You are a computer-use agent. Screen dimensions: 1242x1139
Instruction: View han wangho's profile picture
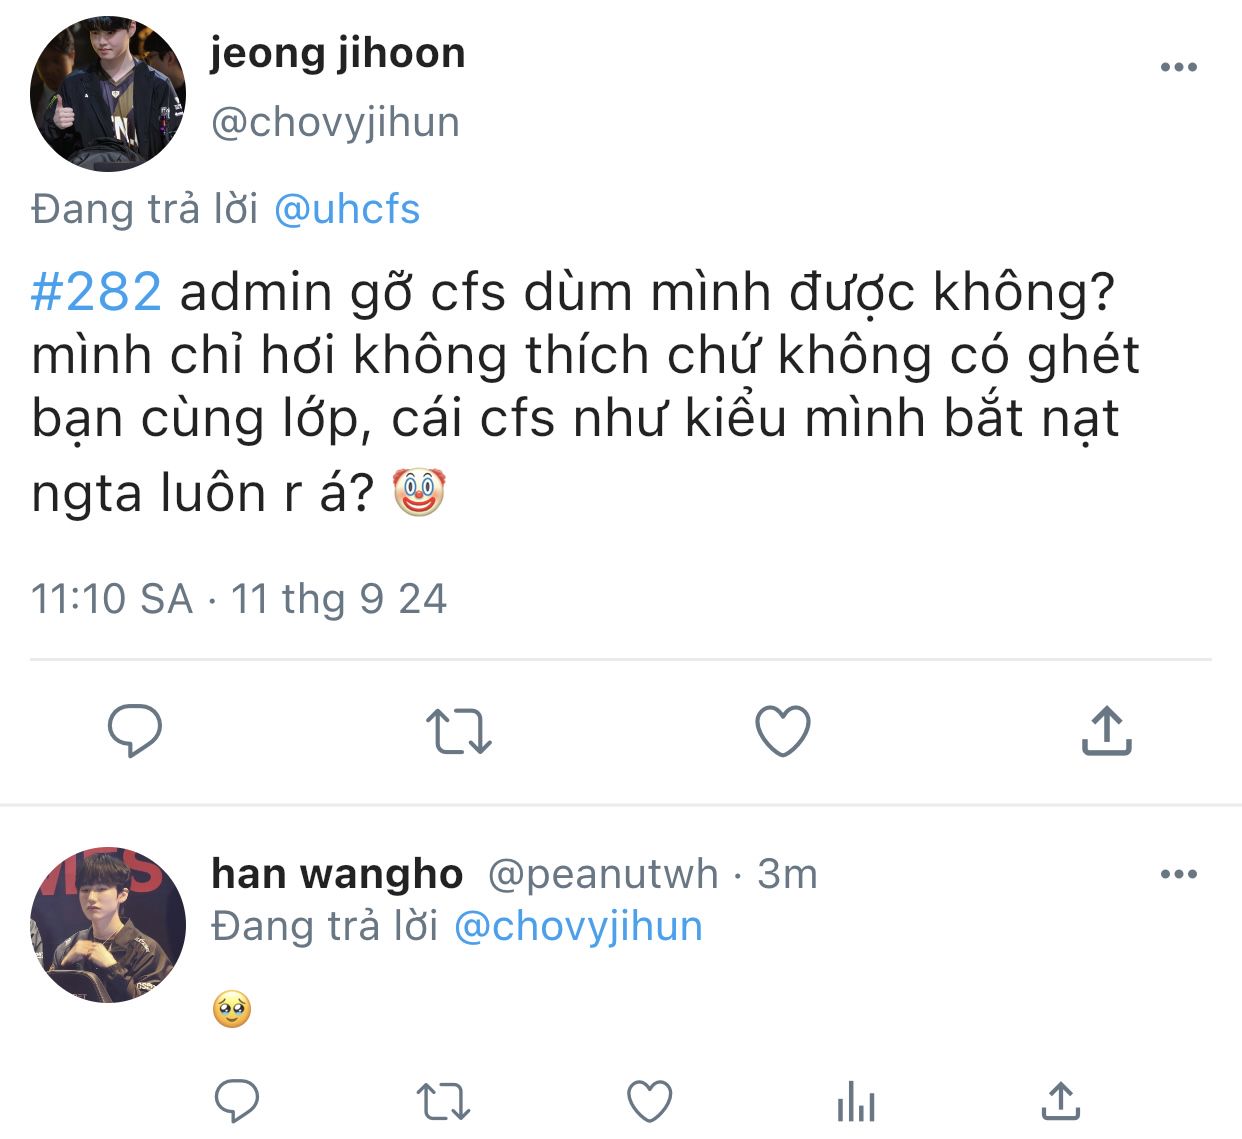tap(108, 924)
